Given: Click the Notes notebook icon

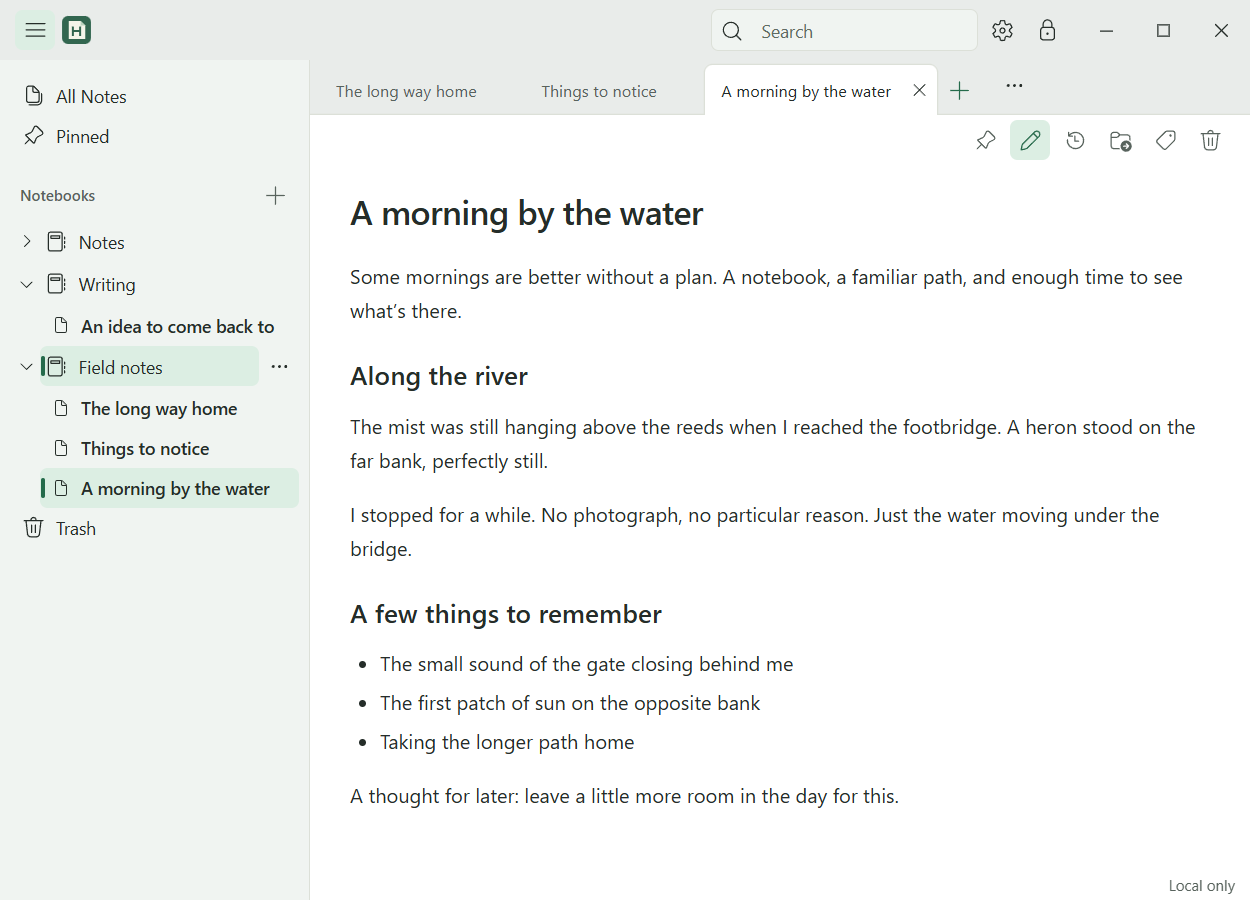Looking at the screenshot, I should pyautogui.click(x=56, y=242).
